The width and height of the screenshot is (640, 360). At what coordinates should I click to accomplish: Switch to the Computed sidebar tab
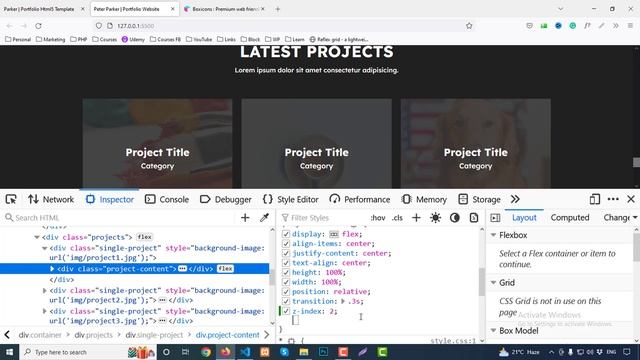(x=570, y=218)
